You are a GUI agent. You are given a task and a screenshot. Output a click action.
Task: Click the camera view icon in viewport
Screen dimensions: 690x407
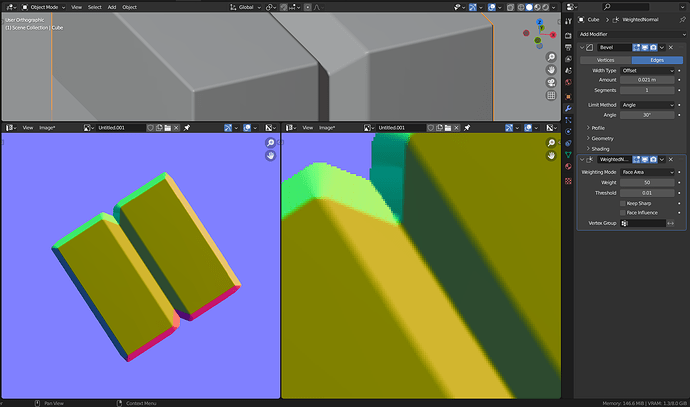551,83
